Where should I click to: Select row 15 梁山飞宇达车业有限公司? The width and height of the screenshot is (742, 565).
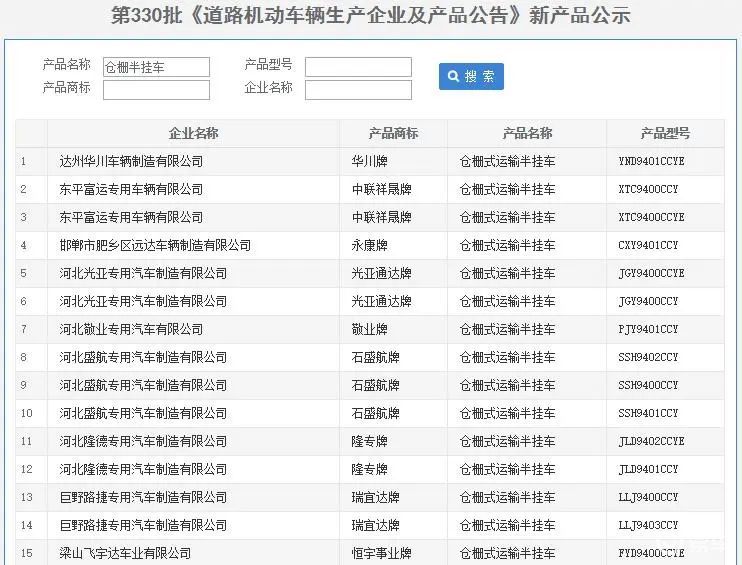125,553
